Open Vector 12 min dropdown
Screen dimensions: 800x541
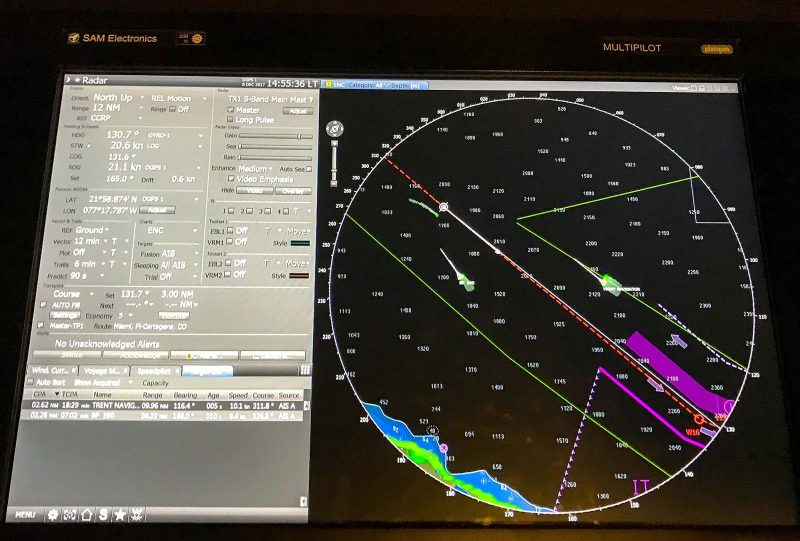click(89, 241)
